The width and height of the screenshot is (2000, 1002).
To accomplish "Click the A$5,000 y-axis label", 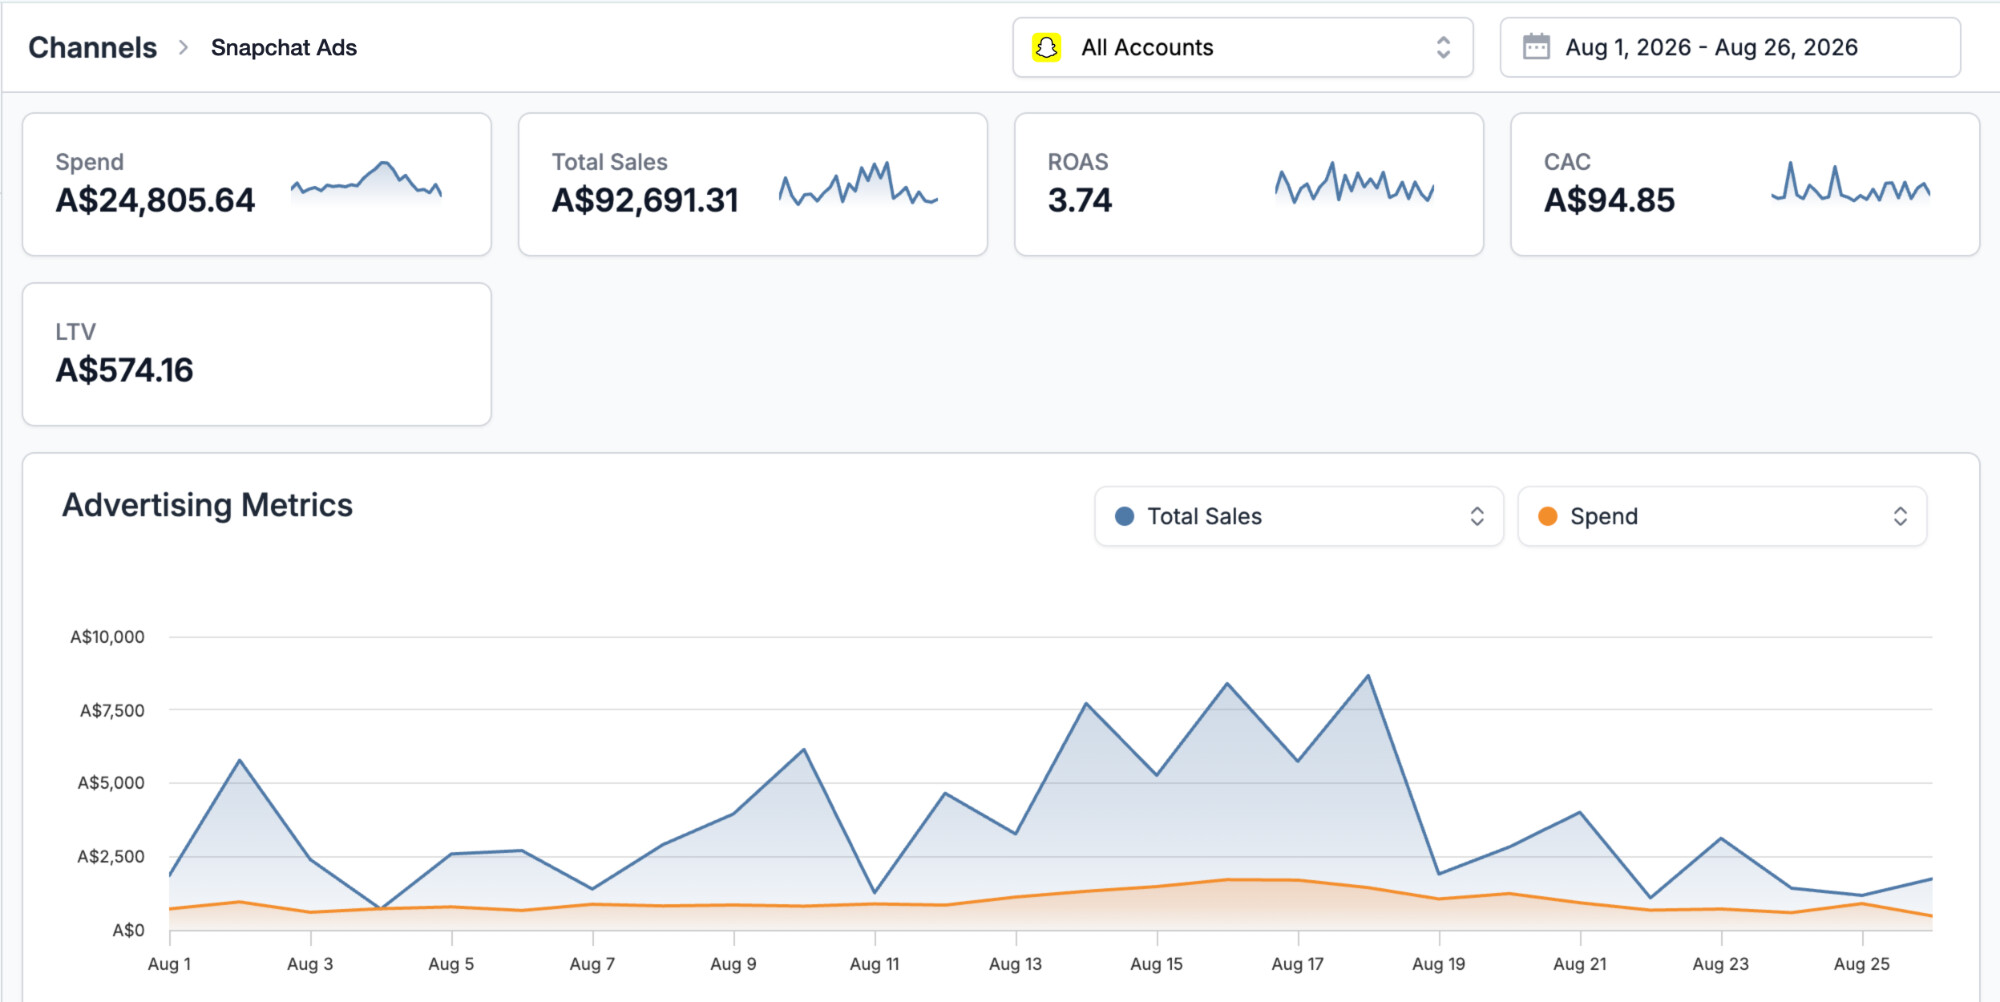I will (111, 783).
